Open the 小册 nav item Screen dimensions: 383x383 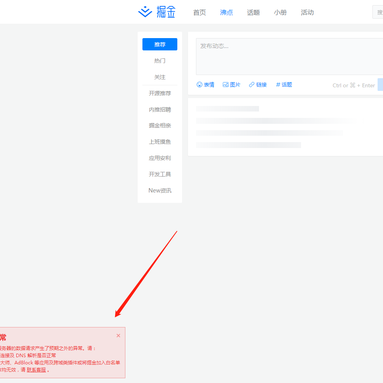pyautogui.click(x=280, y=13)
